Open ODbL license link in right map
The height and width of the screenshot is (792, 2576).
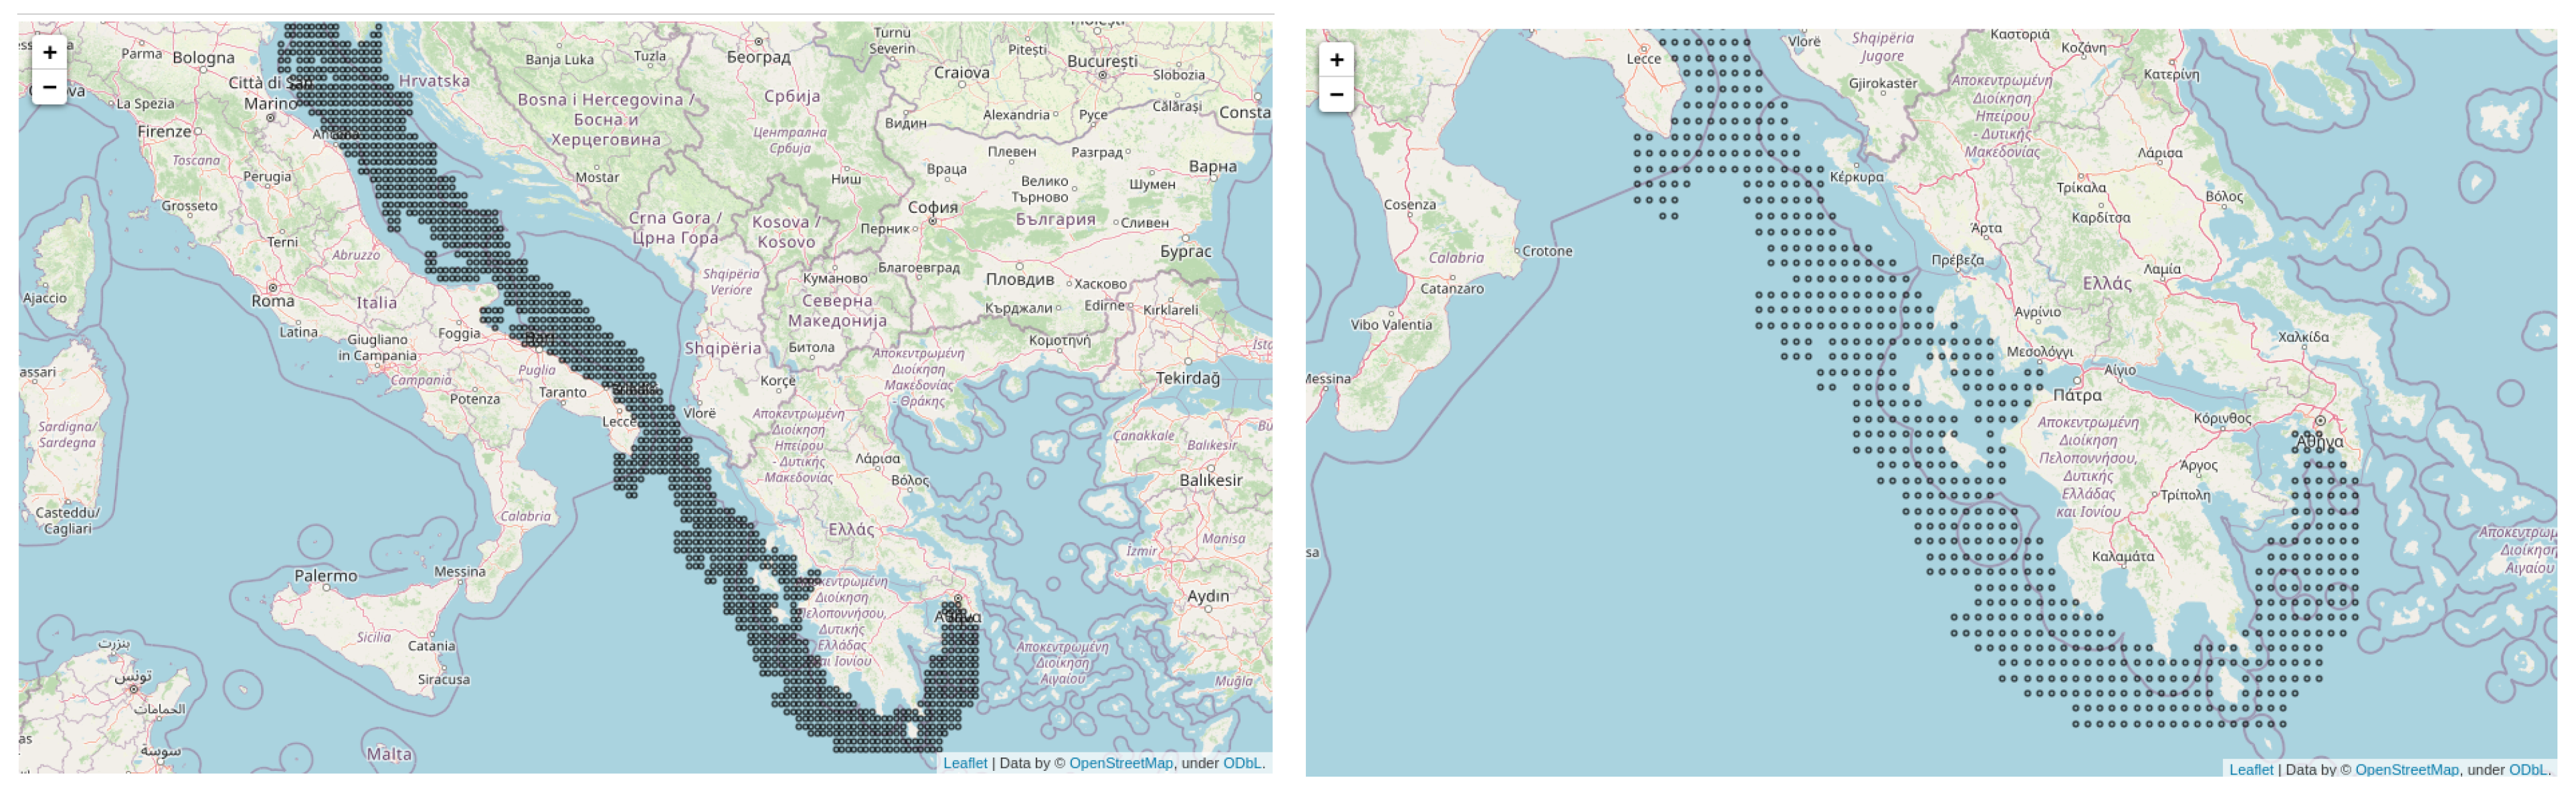pos(2528,770)
